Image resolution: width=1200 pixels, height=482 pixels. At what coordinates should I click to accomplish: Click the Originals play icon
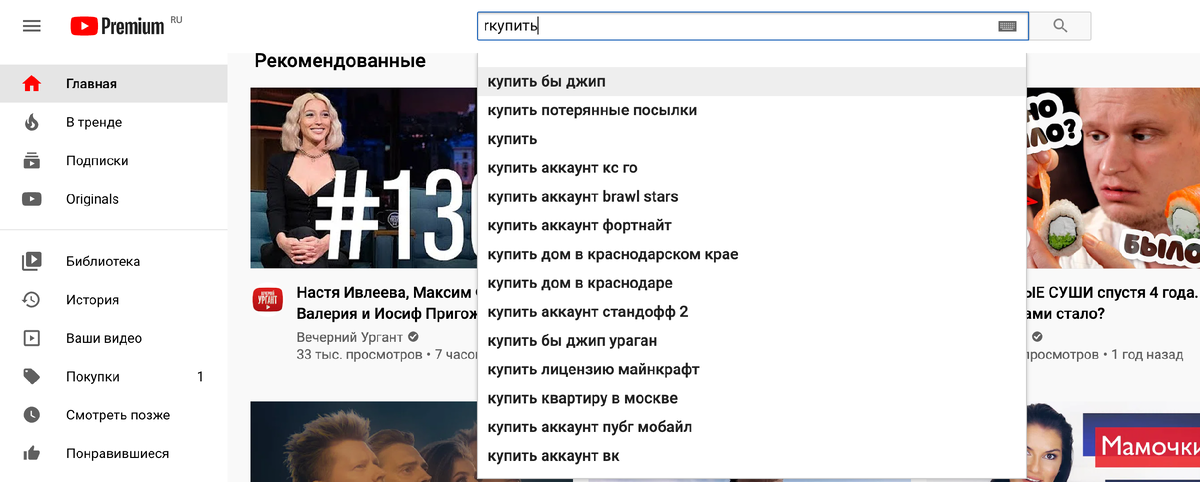[32, 199]
